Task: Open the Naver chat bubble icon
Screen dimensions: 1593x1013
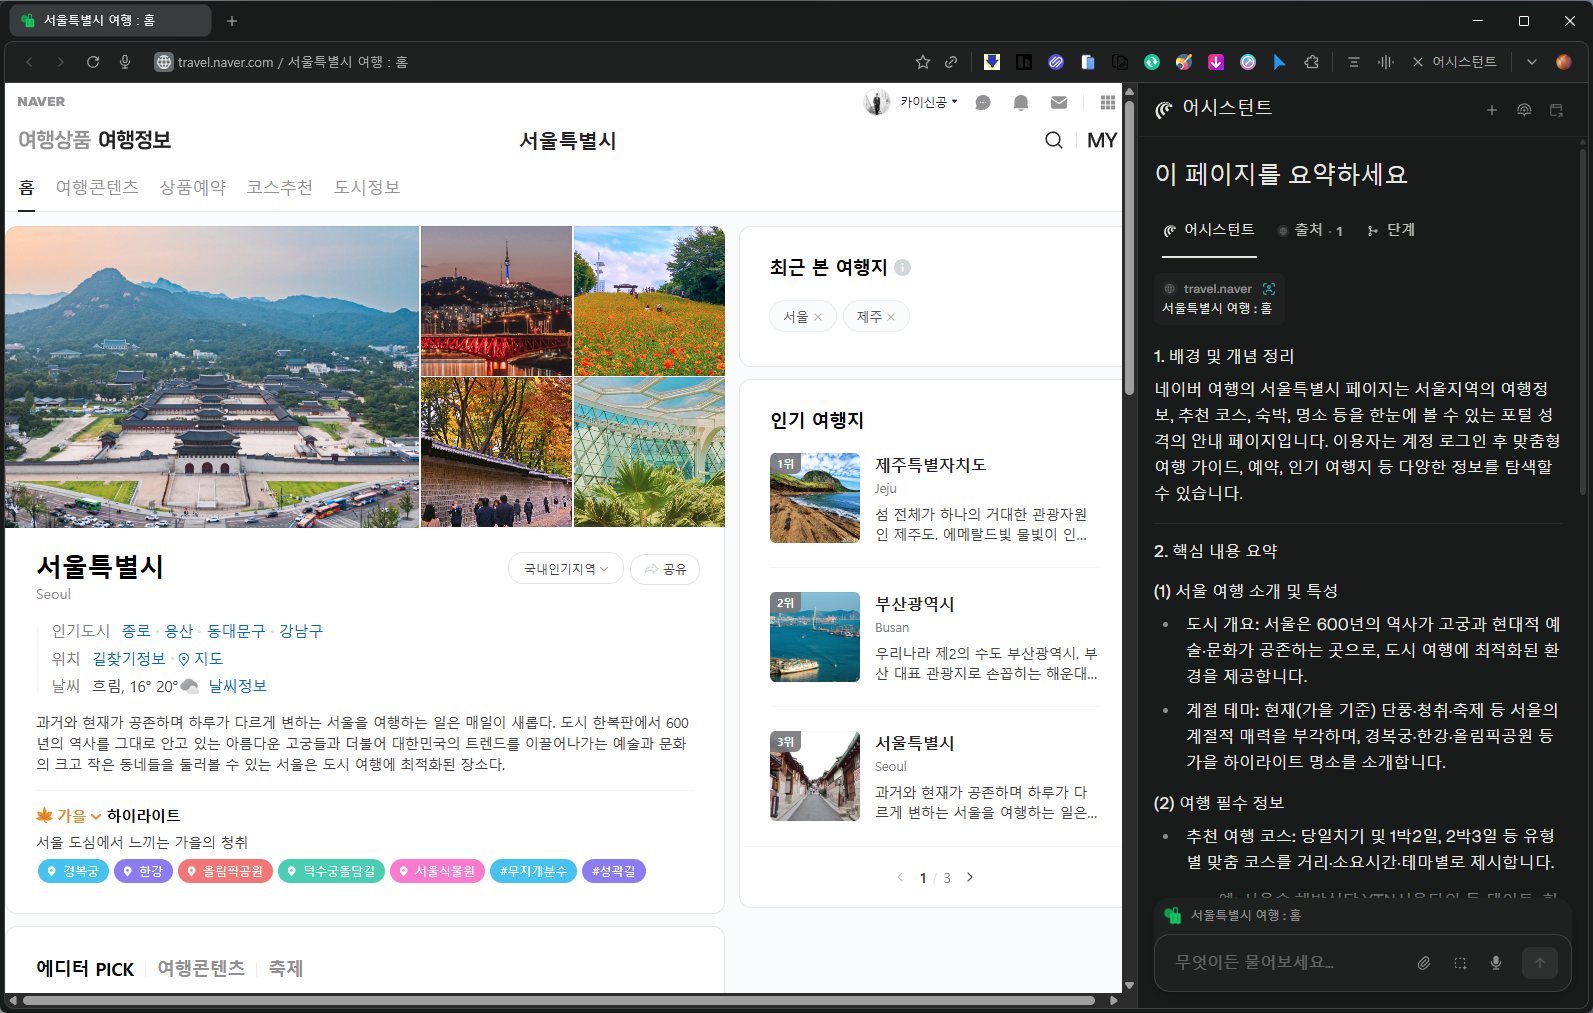Action: pyautogui.click(x=983, y=102)
